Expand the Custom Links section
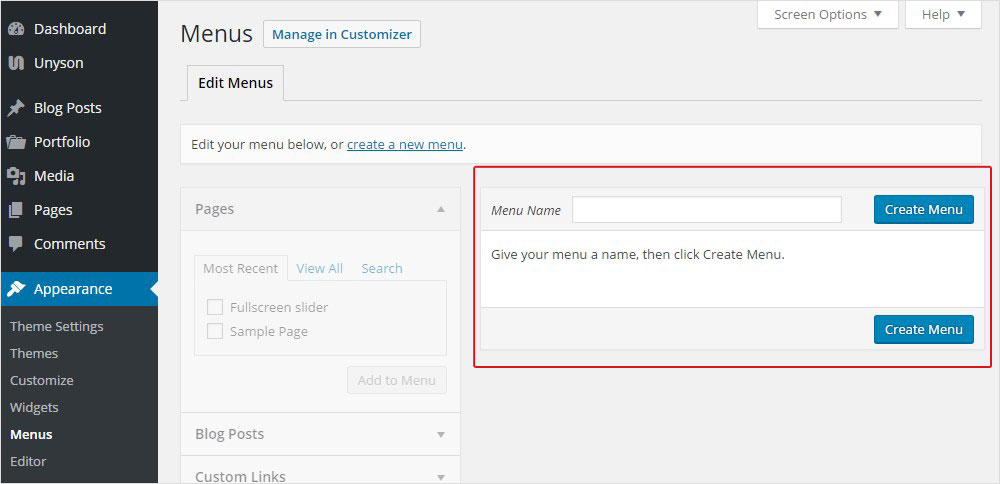 [441, 476]
